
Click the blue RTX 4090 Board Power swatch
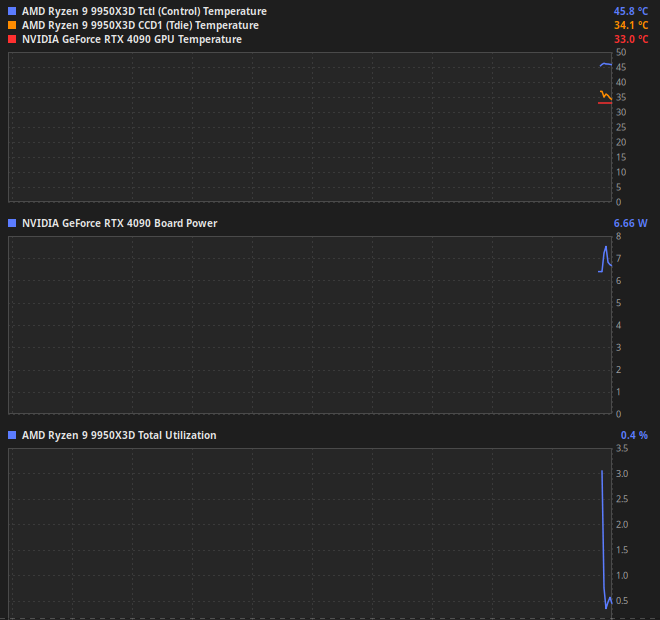click(12, 223)
